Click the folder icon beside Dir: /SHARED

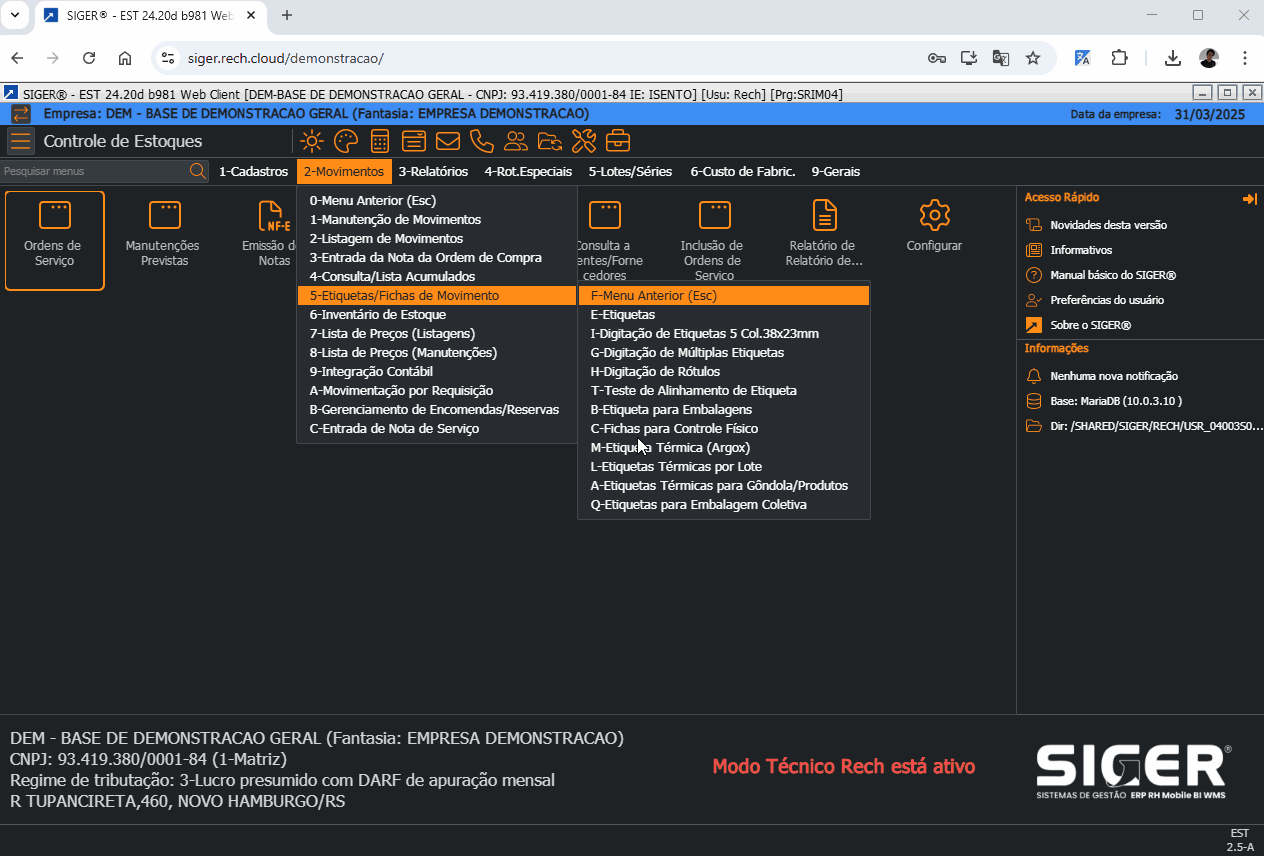pyautogui.click(x=1034, y=426)
